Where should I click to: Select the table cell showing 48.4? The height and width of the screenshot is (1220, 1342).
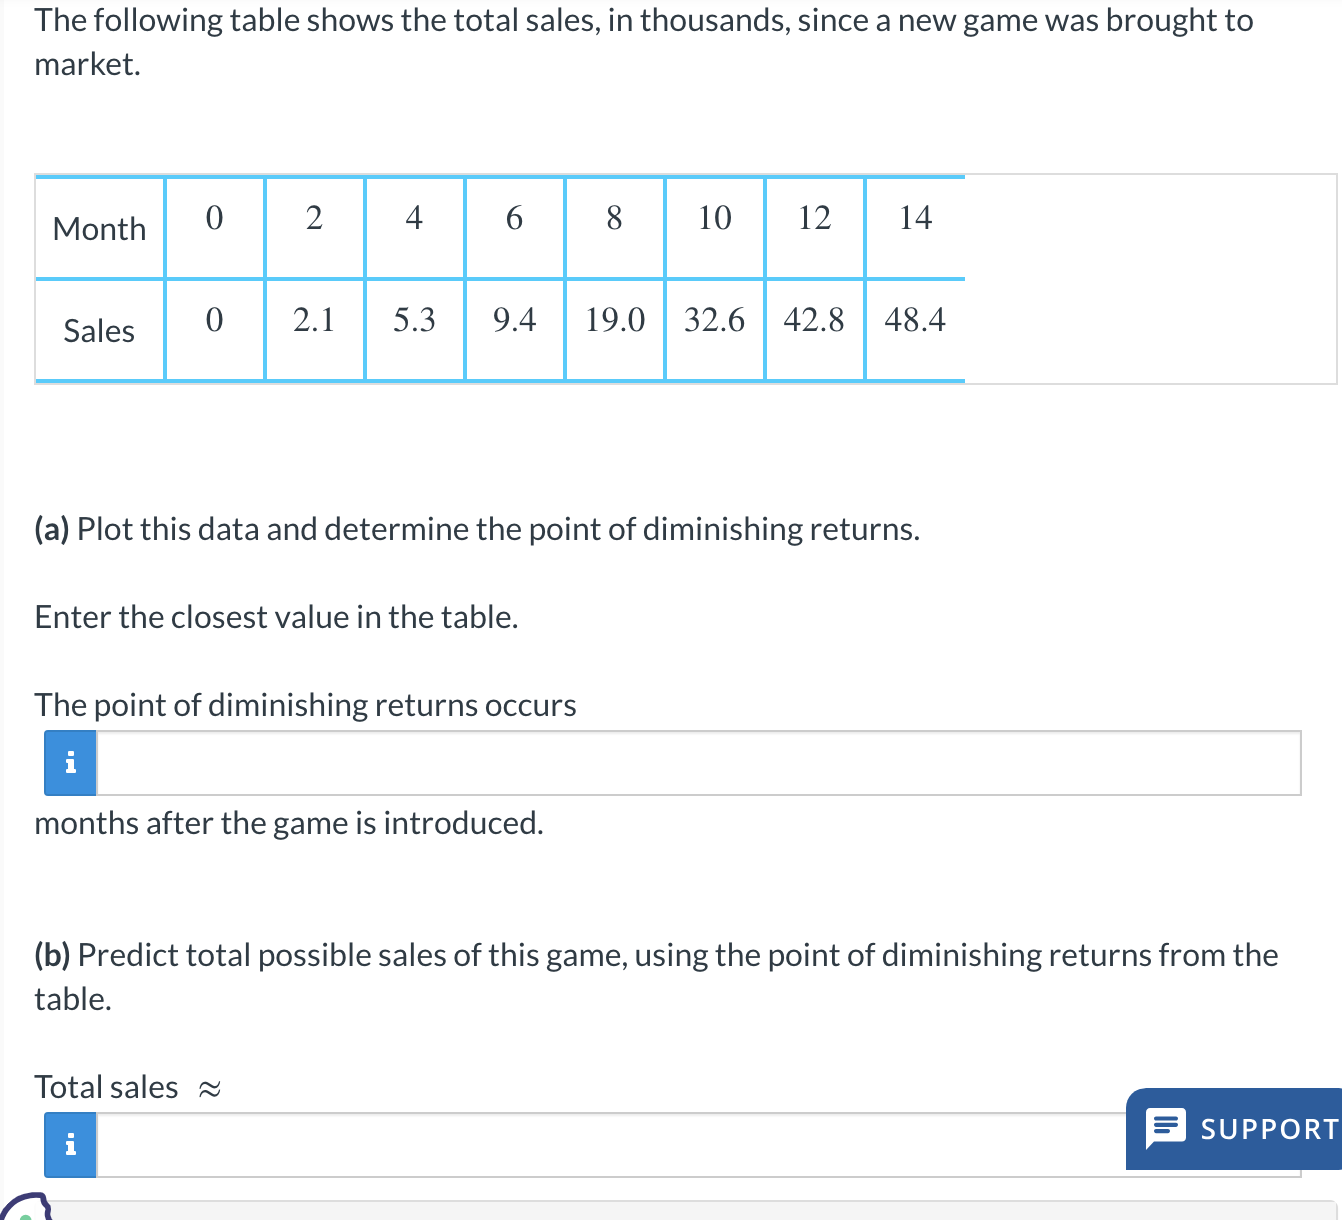915,321
